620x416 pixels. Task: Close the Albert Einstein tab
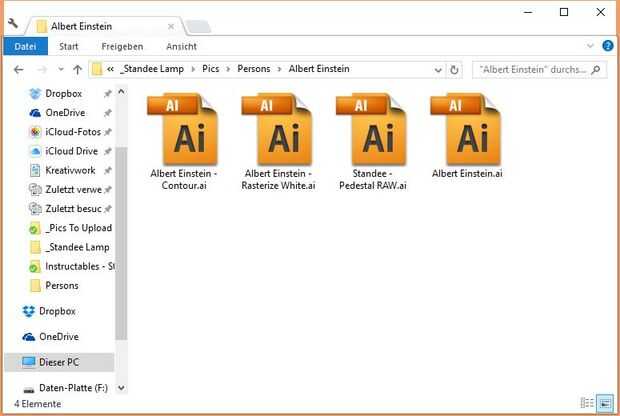click(x=171, y=26)
